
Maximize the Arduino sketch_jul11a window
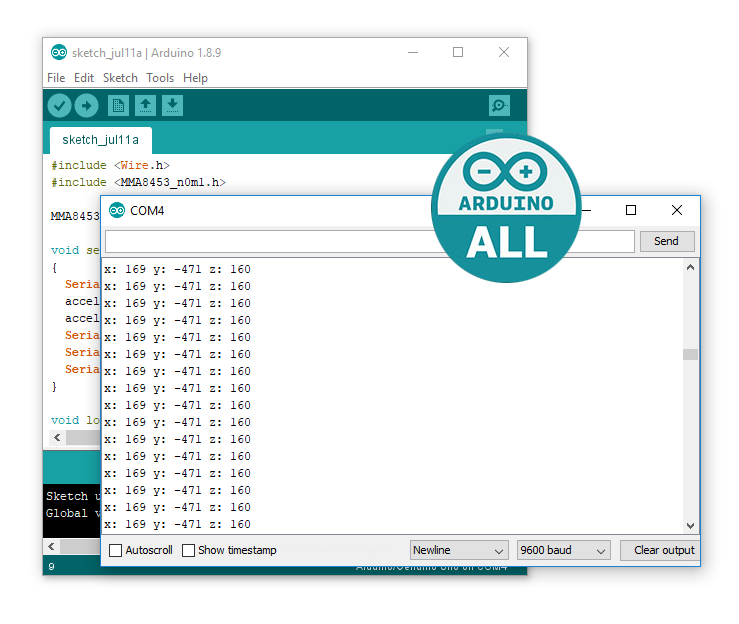(458, 52)
